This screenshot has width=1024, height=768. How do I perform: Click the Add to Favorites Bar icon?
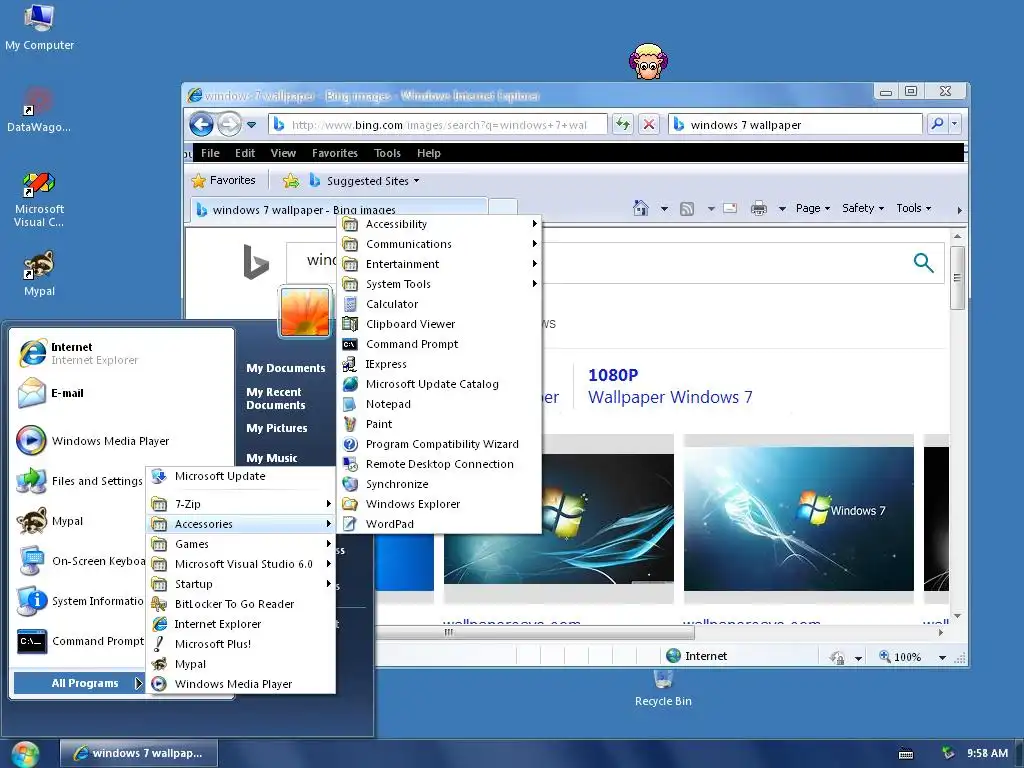[291, 181]
